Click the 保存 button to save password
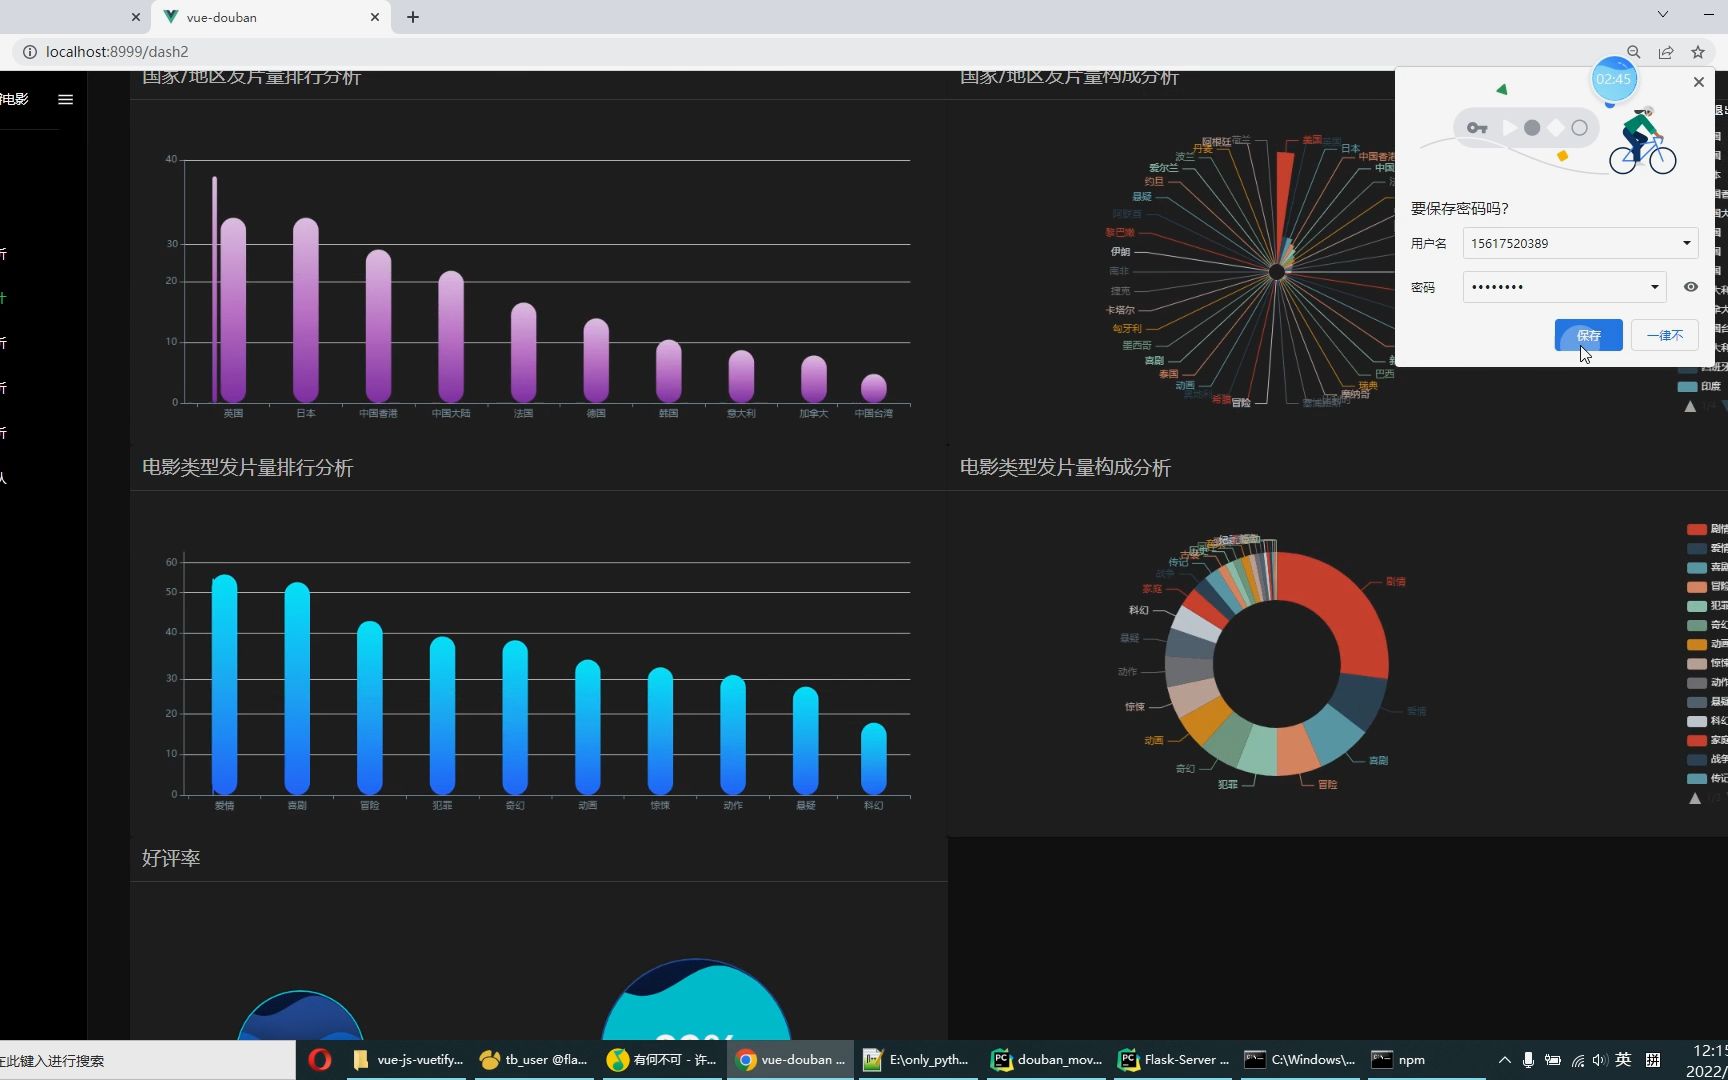 [1588, 335]
